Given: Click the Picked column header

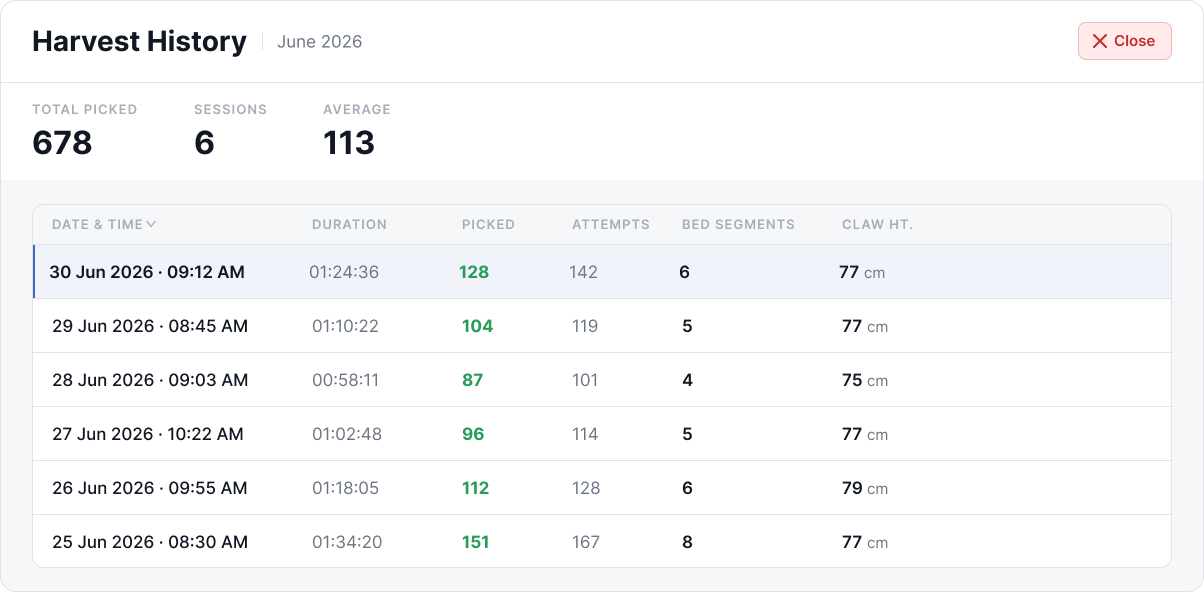Looking at the screenshot, I should coord(488,224).
